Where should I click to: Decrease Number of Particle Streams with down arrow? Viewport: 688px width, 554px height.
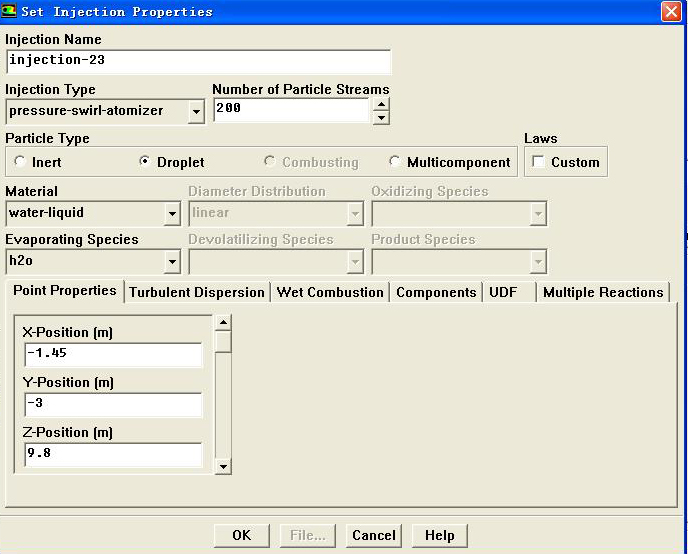(x=380, y=117)
